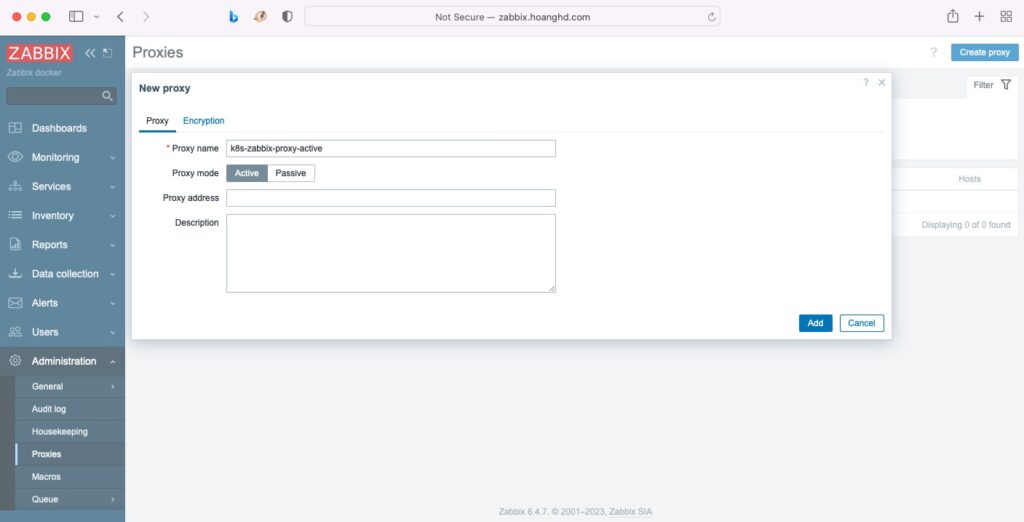The image size is (1024, 522).
Task: Set Proxy mode to Passive
Action: tap(291, 173)
